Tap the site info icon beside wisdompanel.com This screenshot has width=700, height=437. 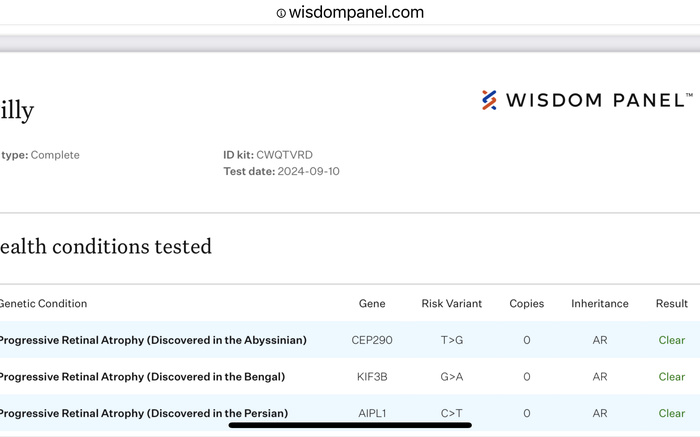[281, 13]
